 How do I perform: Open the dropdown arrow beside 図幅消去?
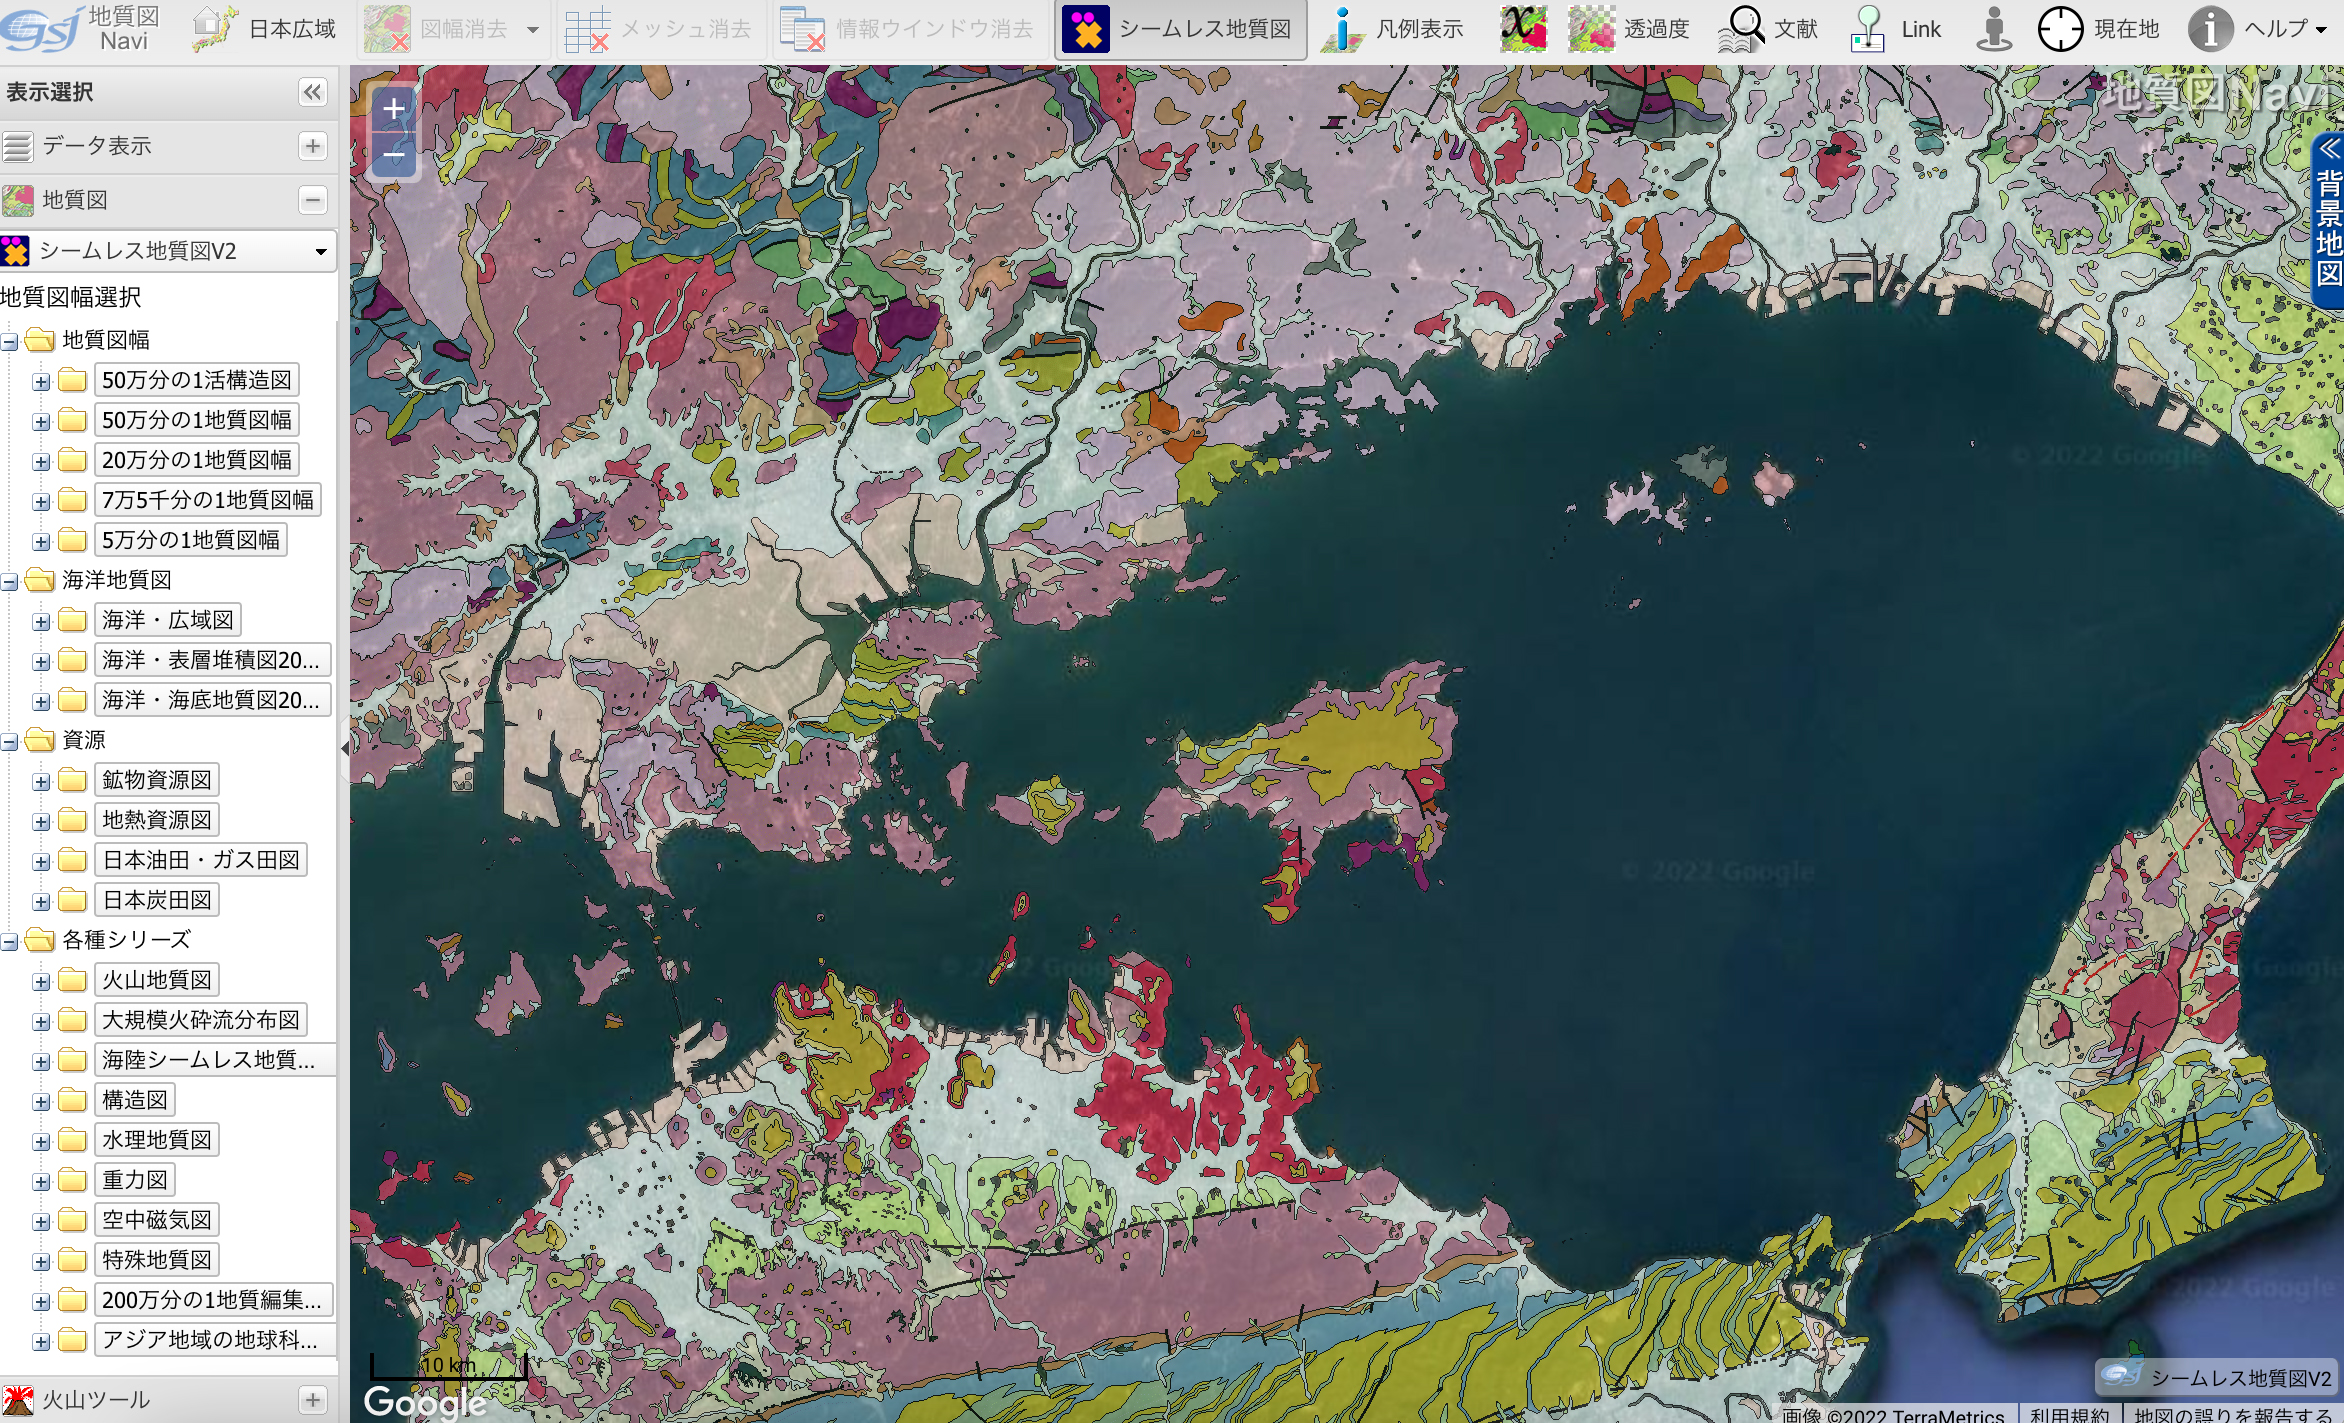pos(533,29)
